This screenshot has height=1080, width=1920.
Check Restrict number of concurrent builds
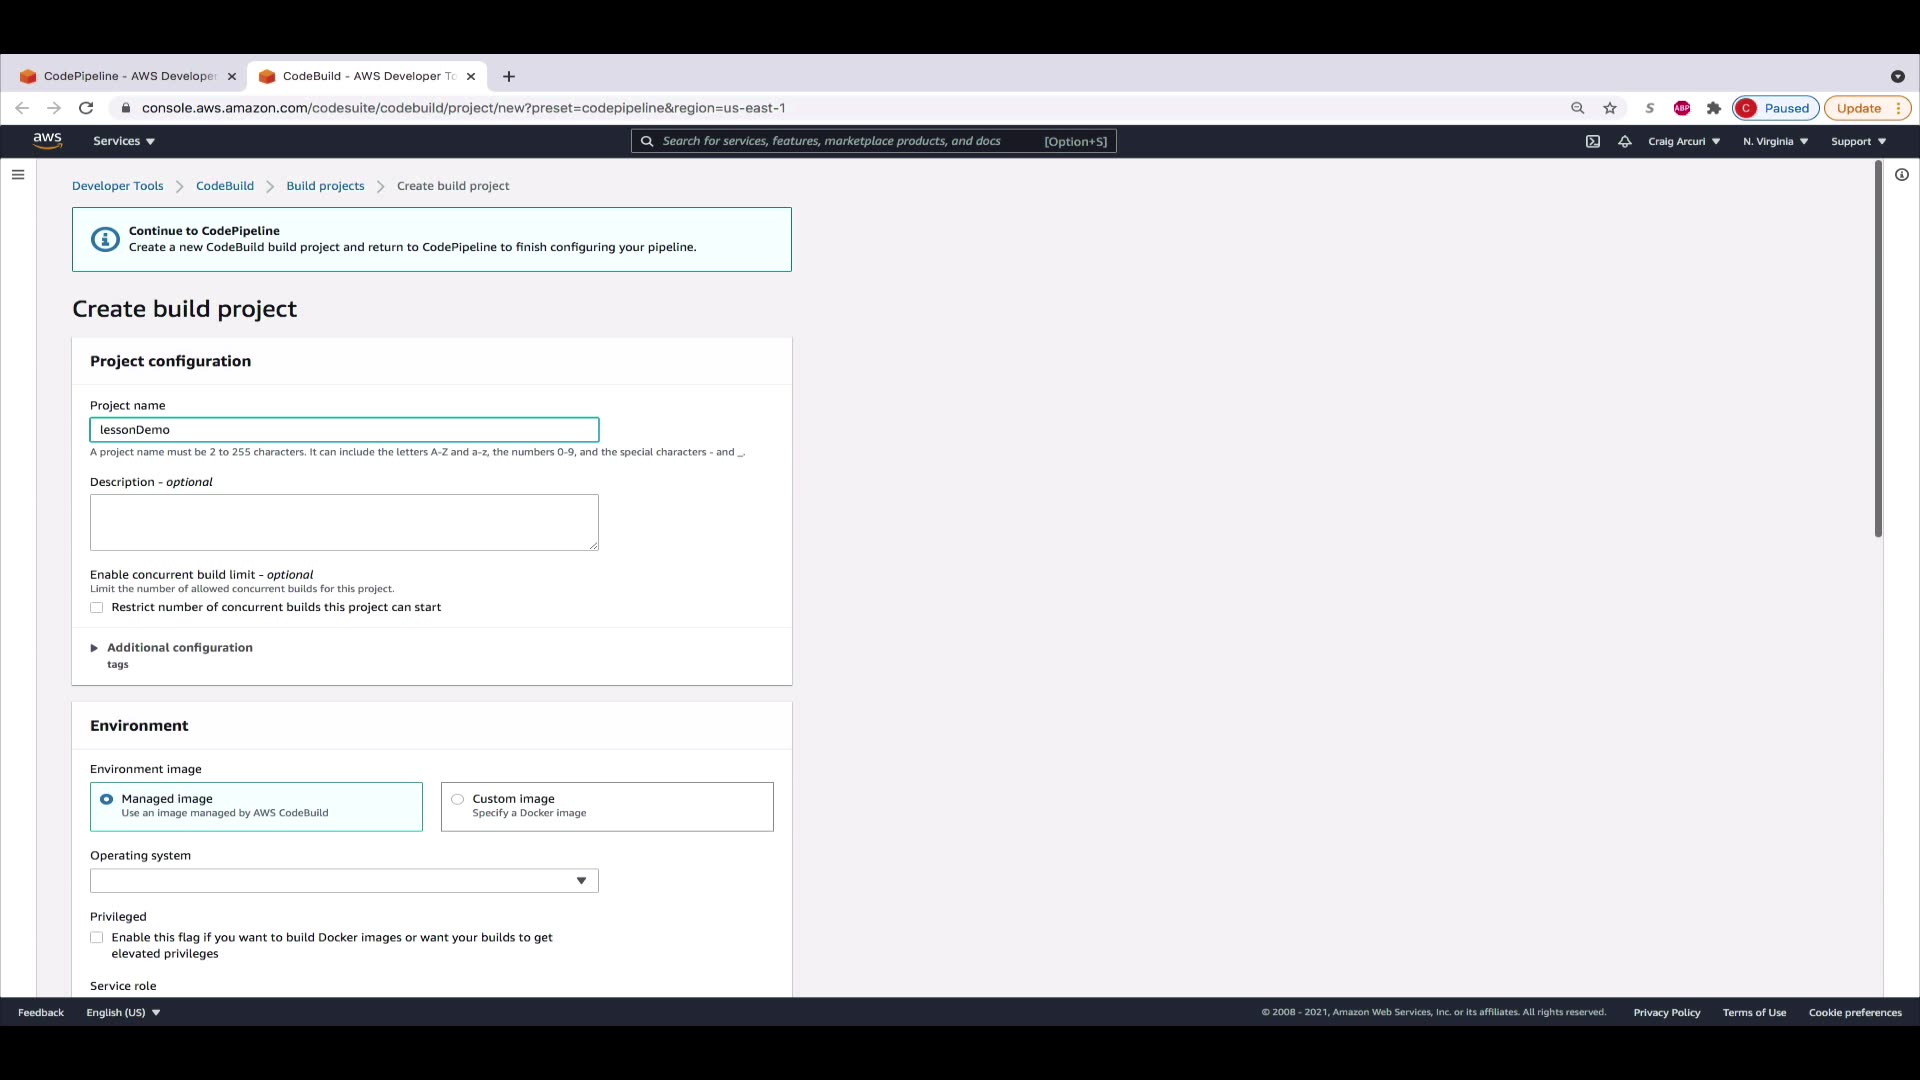[x=97, y=608]
